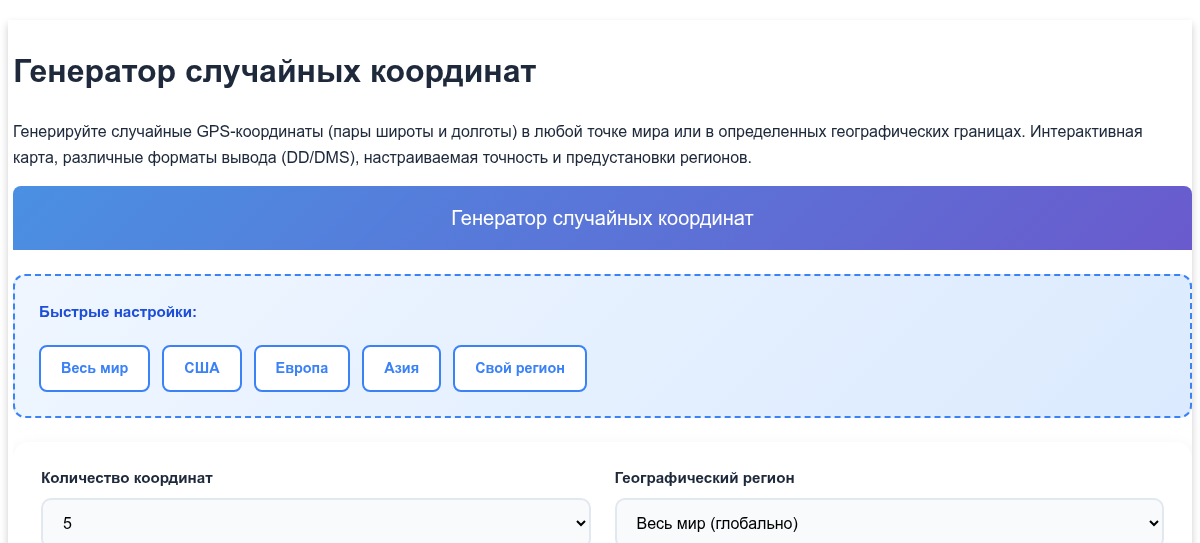Click the «Количество координат» field label
This screenshot has width=1200, height=543.
click(x=127, y=478)
